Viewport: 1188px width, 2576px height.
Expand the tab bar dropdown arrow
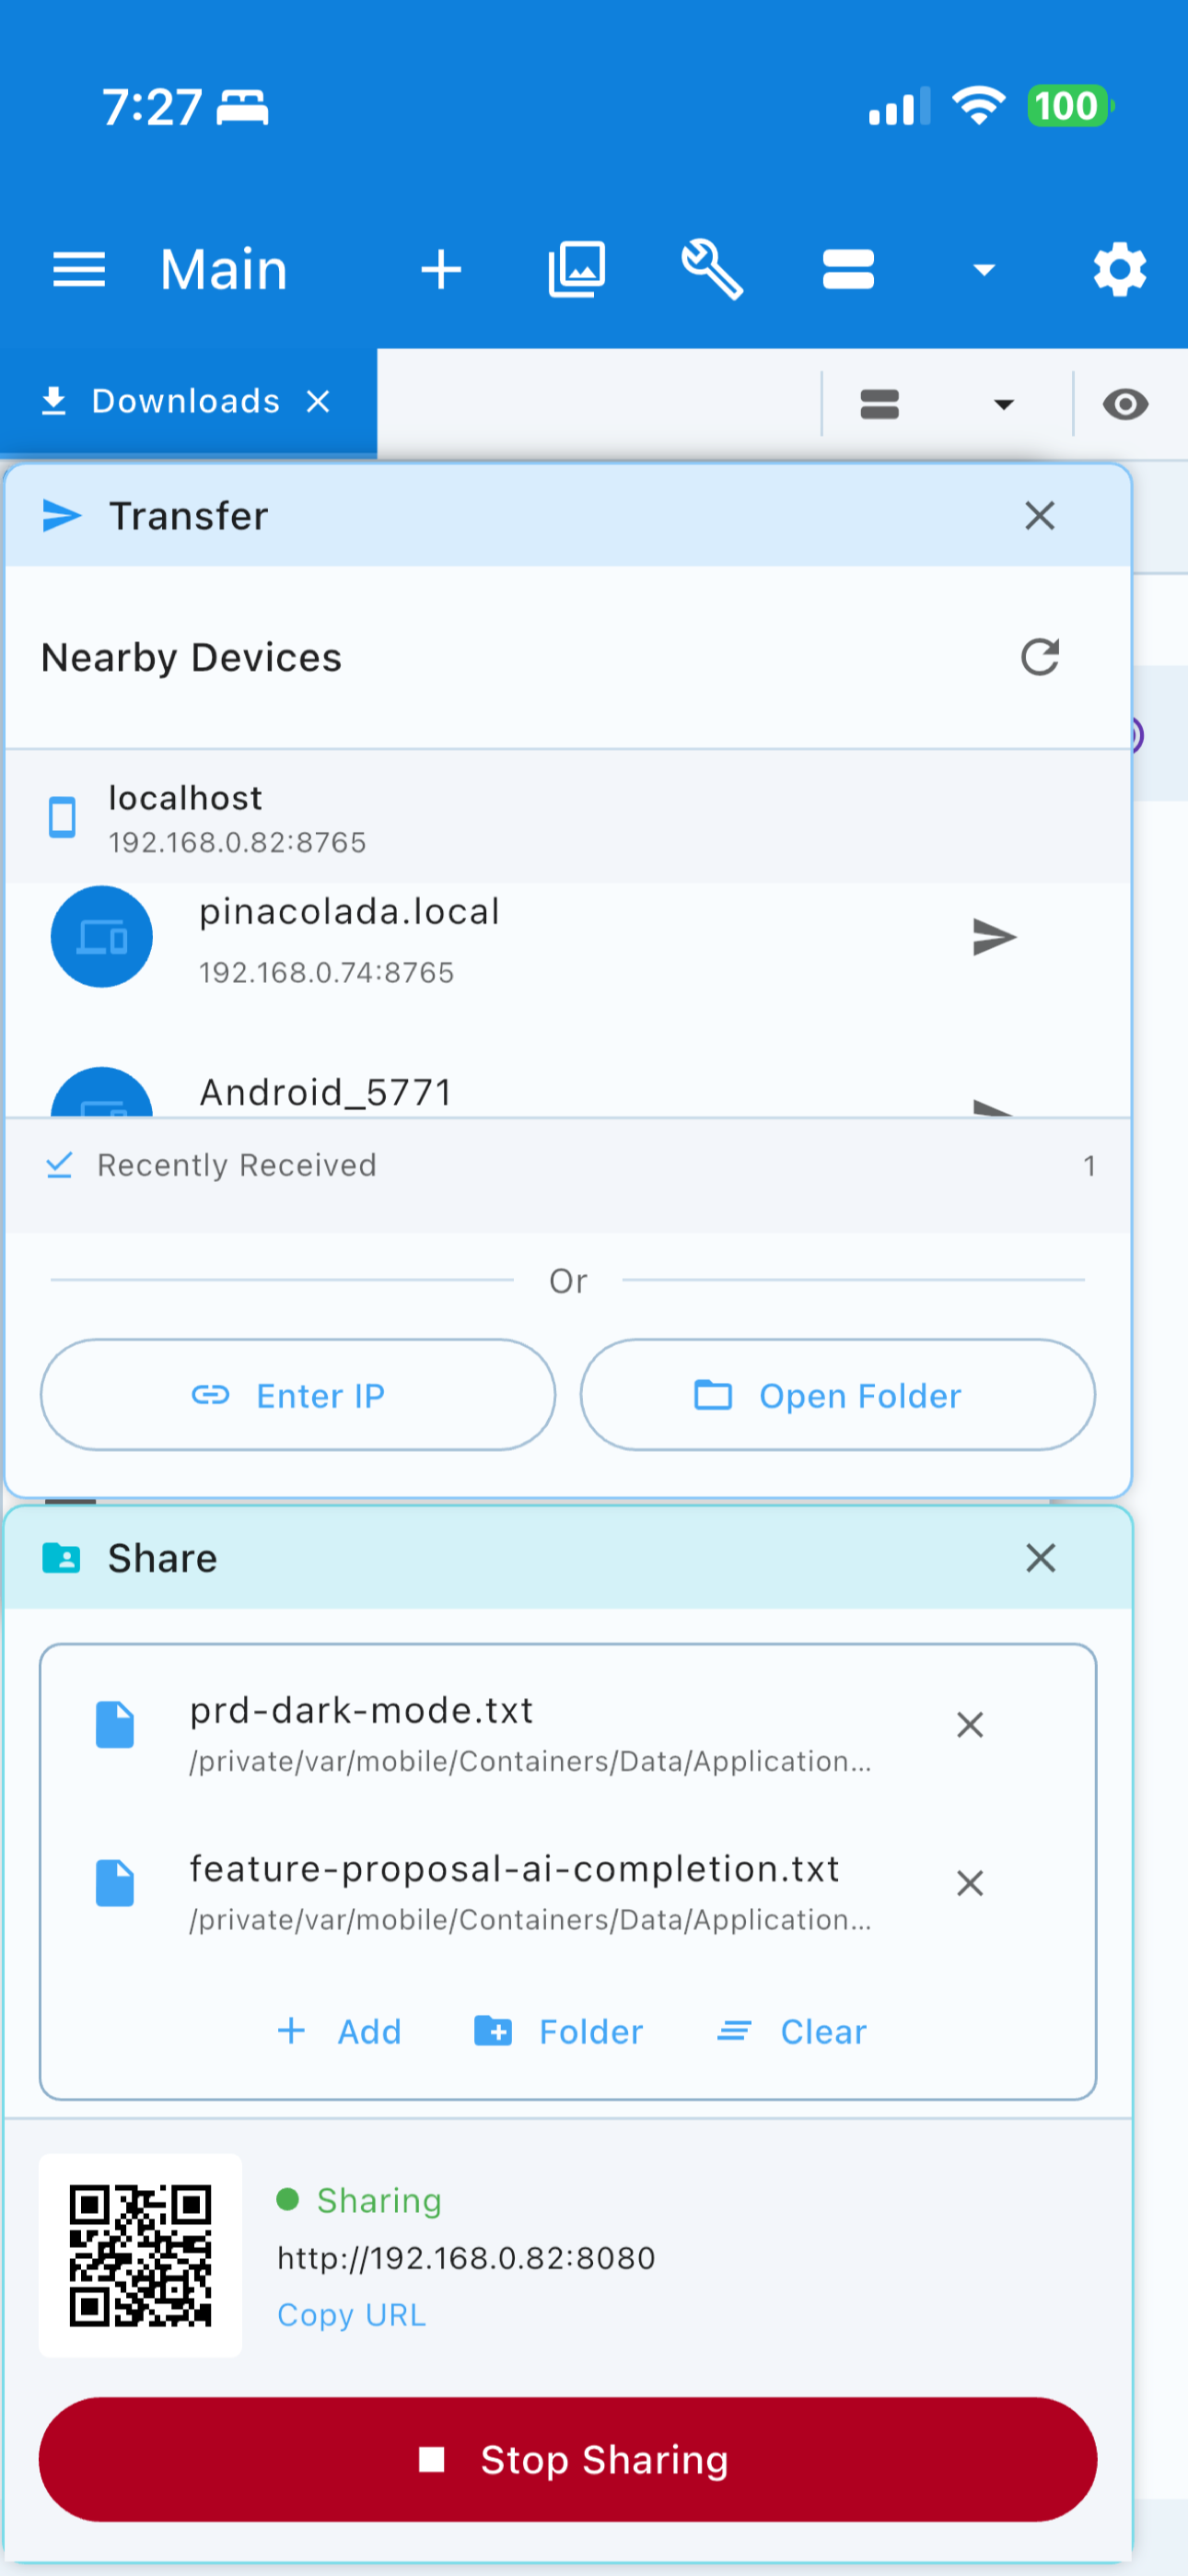[1003, 404]
